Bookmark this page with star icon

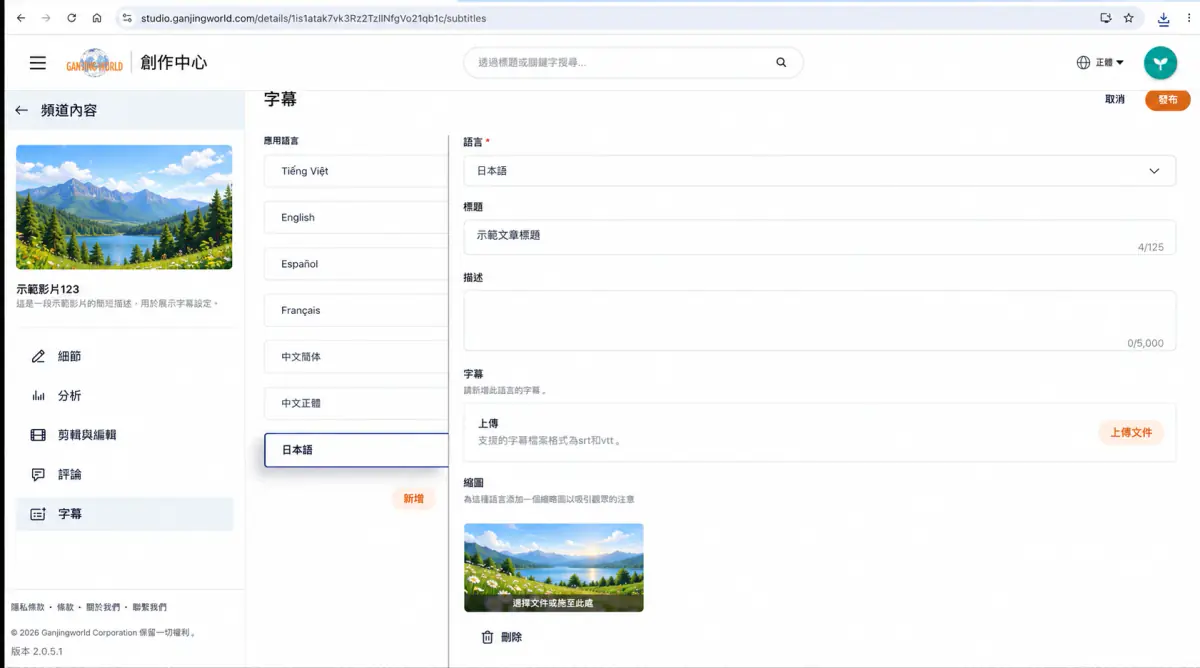tap(1129, 18)
